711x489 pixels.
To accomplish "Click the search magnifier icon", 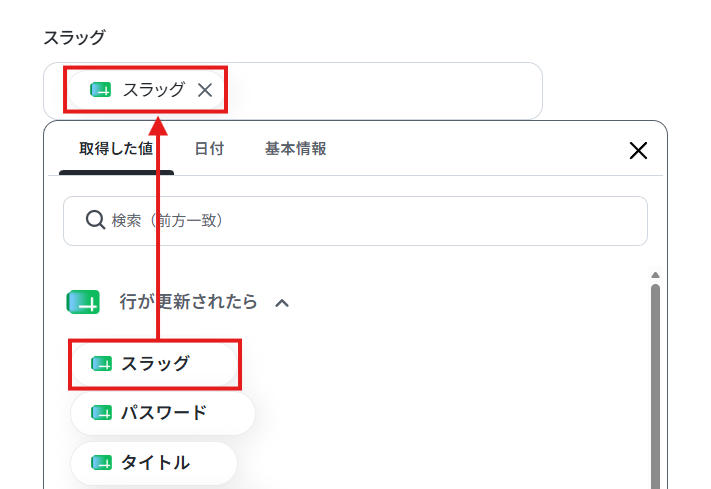I will pyautogui.click(x=95, y=220).
